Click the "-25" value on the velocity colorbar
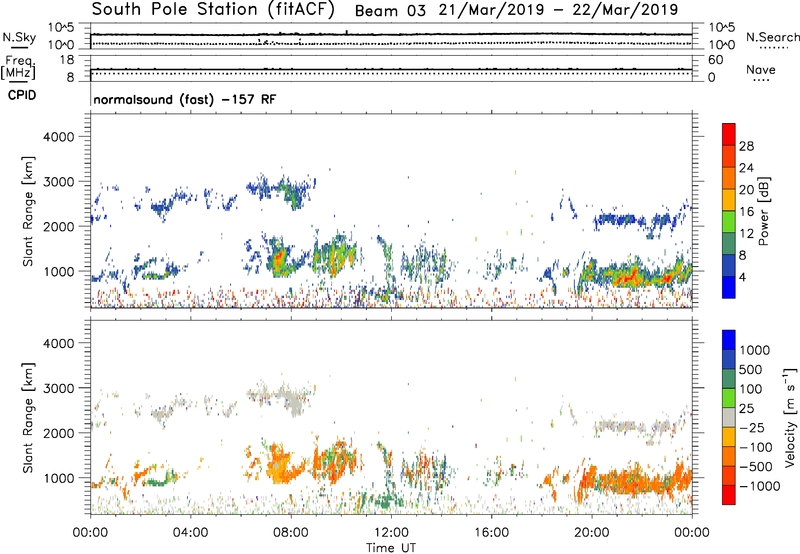 (752, 428)
